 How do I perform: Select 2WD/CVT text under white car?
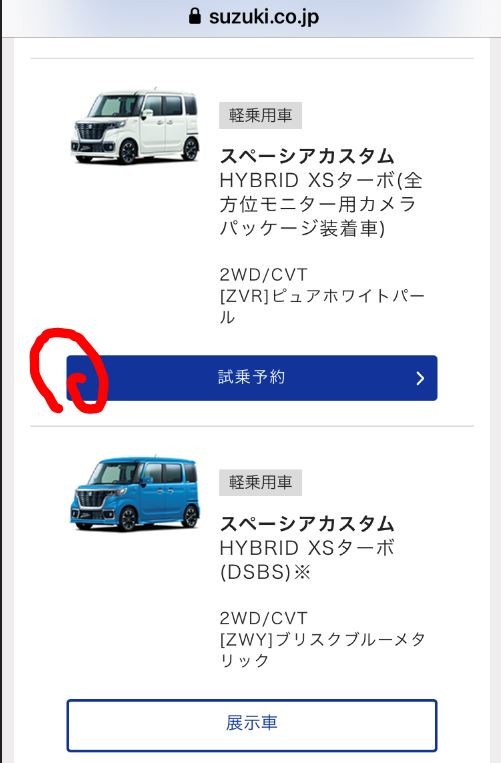[x=263, y=274]
